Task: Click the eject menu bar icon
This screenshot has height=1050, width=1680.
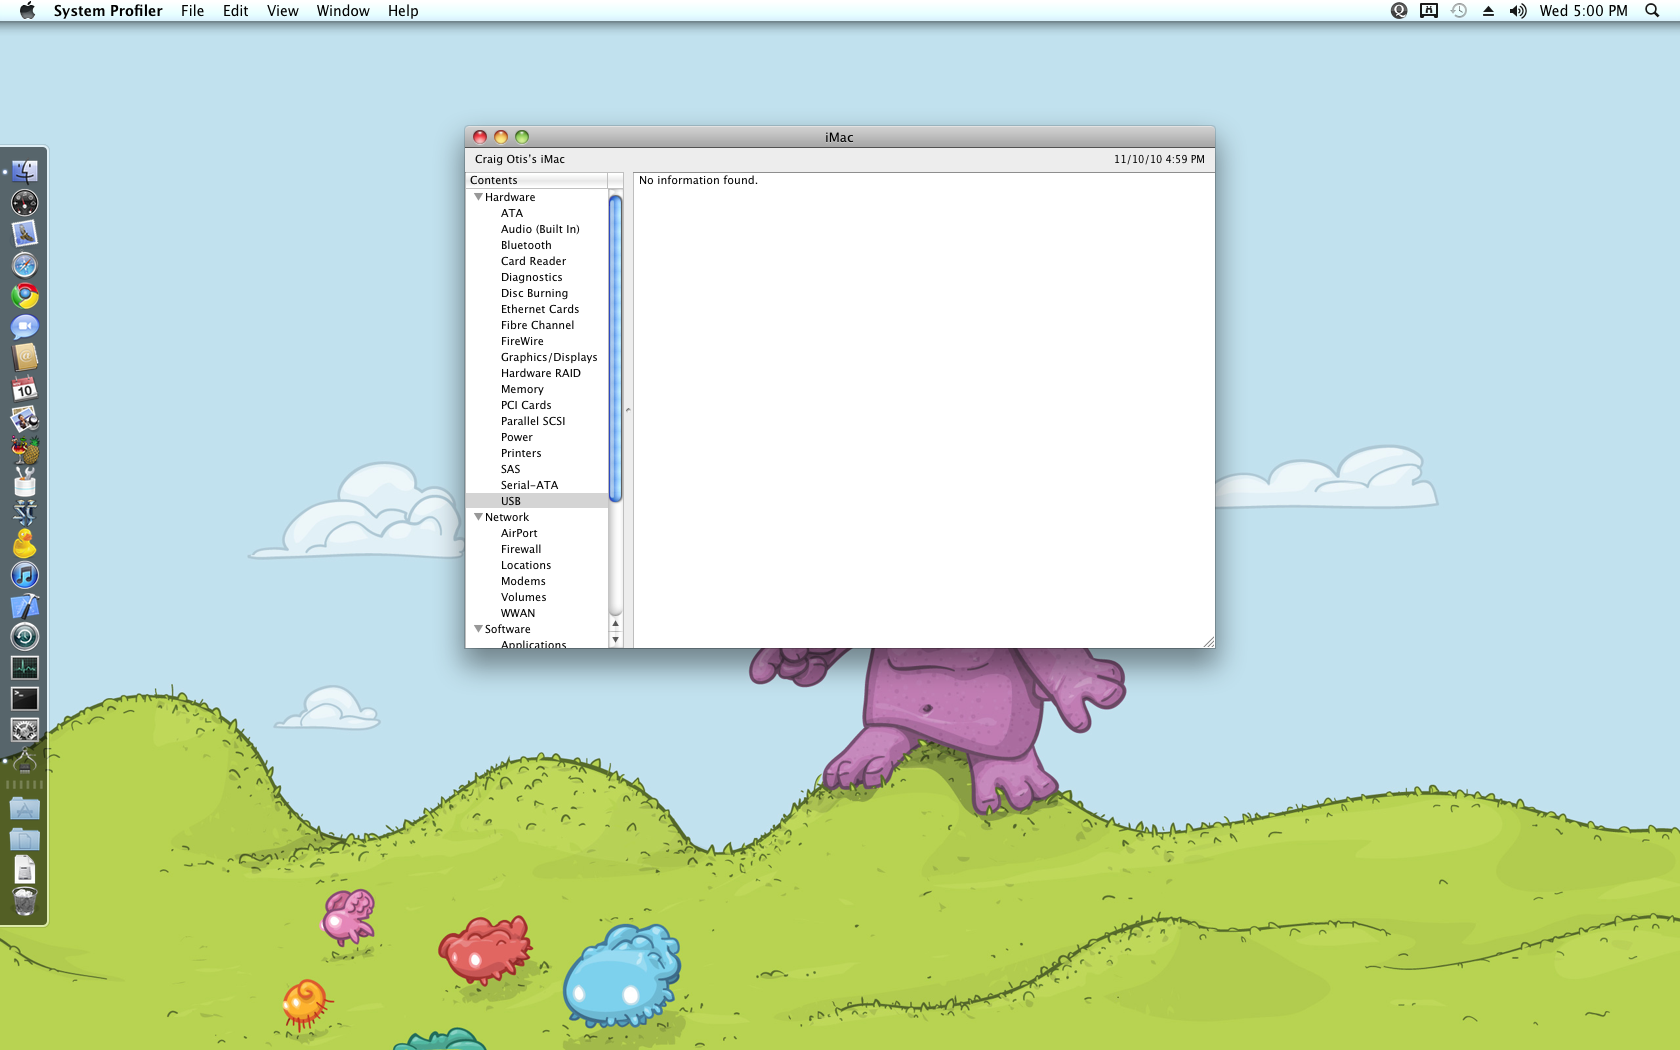Action: point(1488,11)
